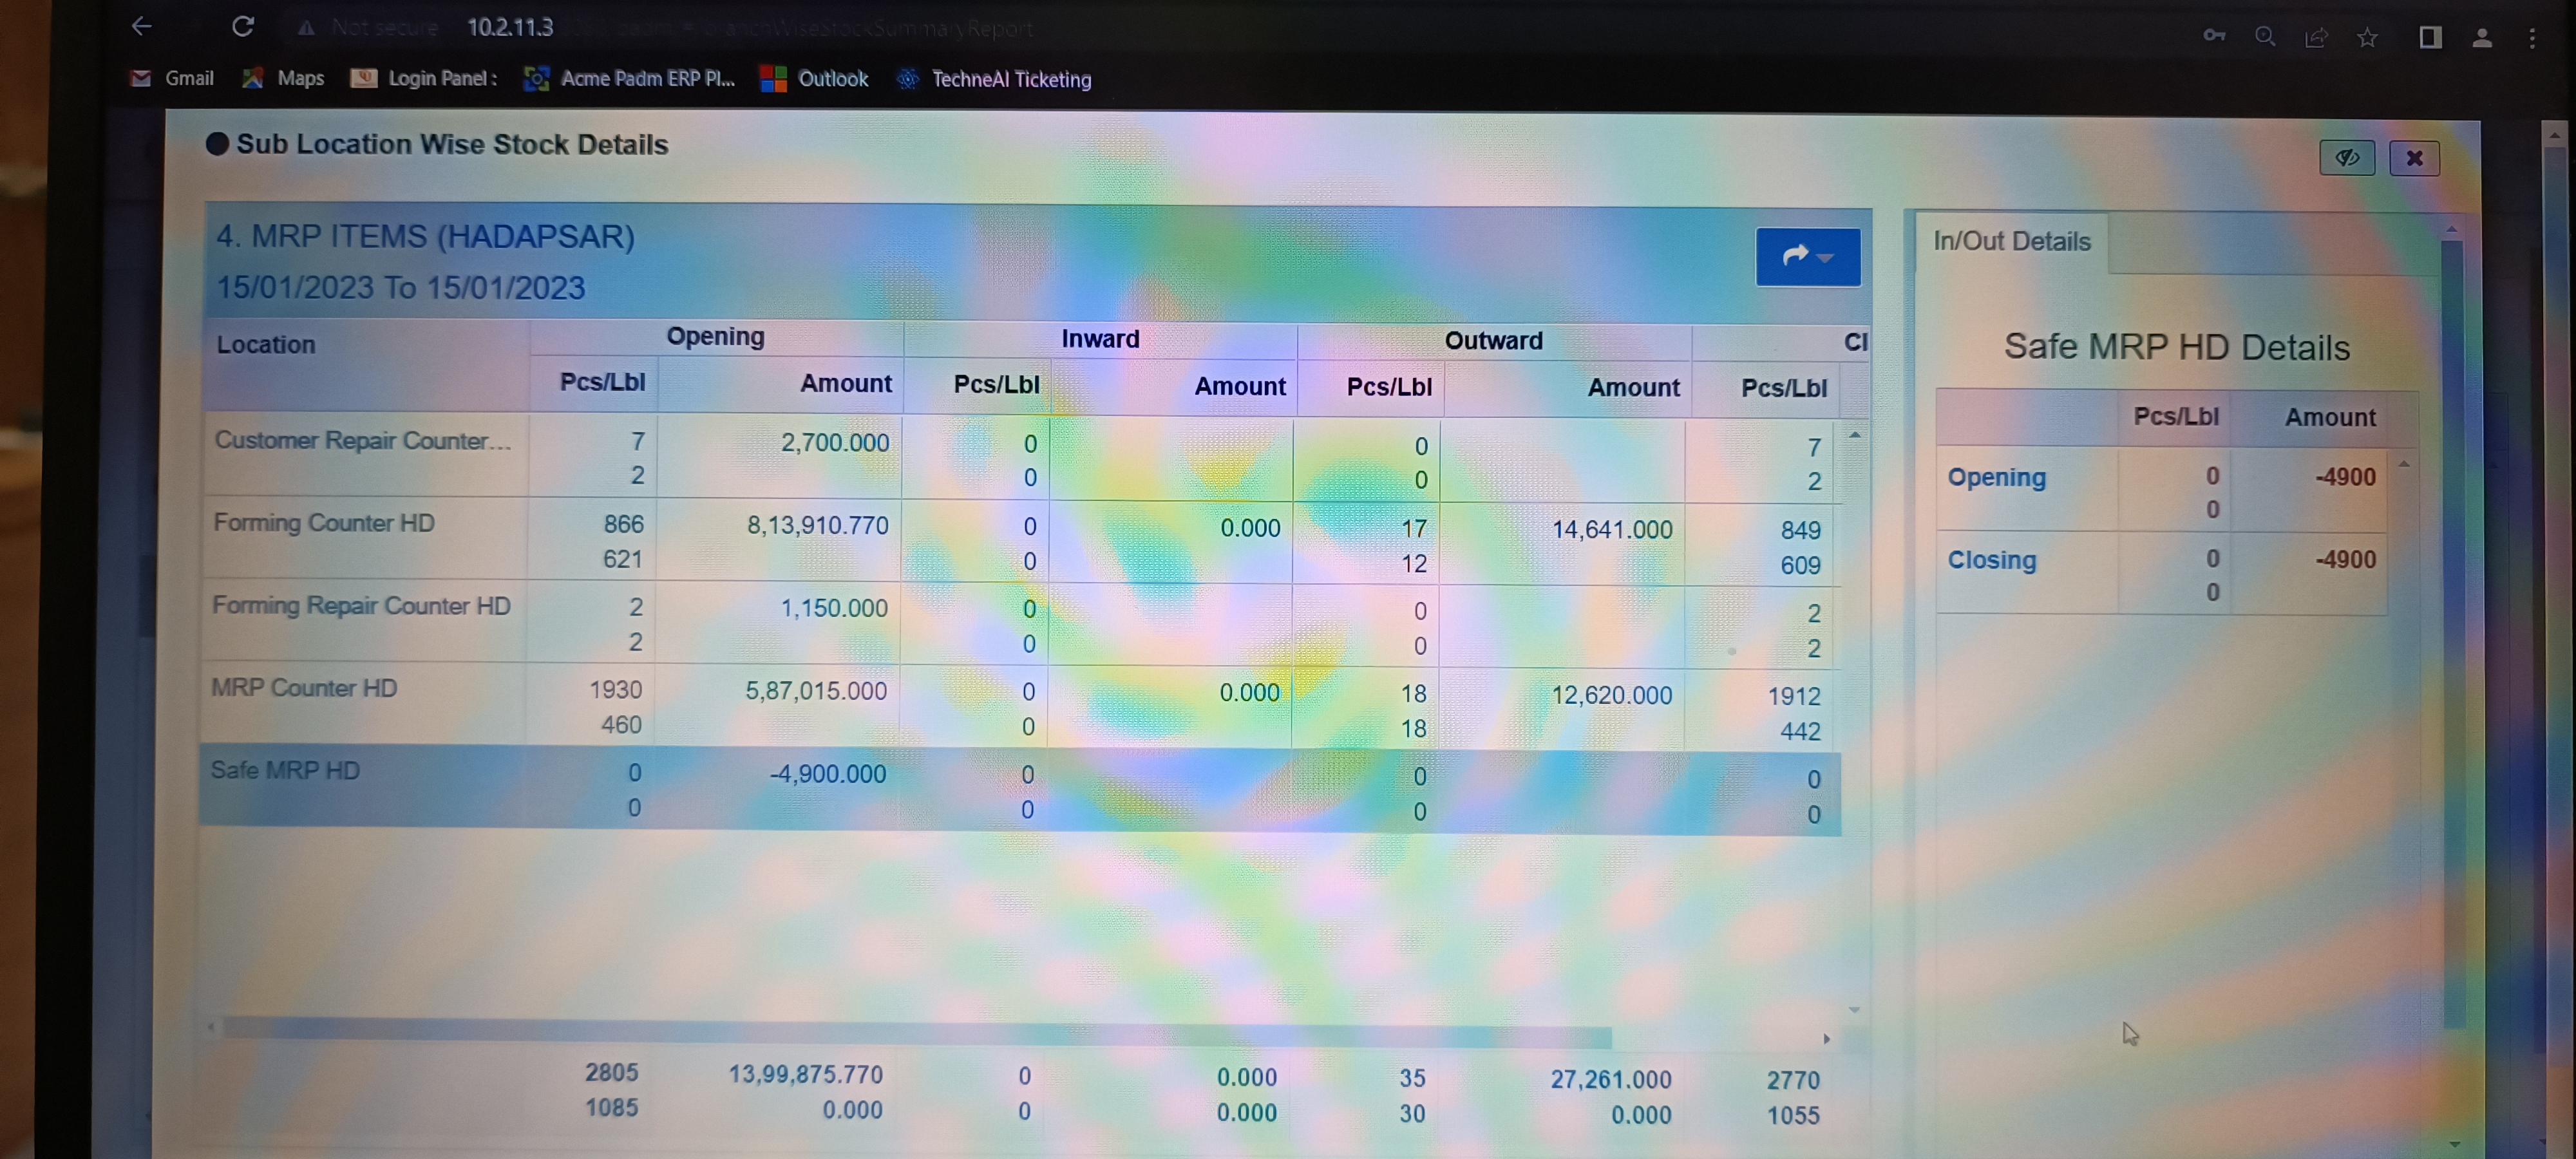Click 4. MRP ITEMS (HADAPSAR) title
The width and height of the screenshot is (2576, 1159).
tap(425, 237)
